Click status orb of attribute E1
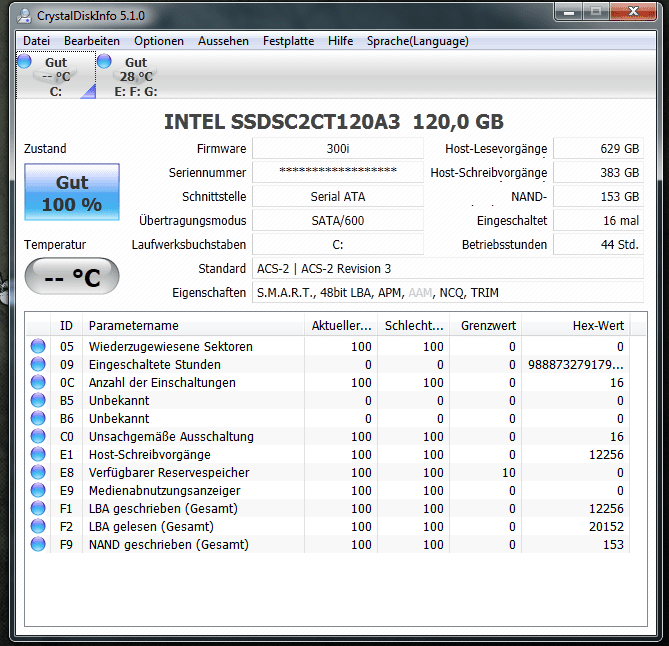669x646 pixels. click(x=38, y=454)
